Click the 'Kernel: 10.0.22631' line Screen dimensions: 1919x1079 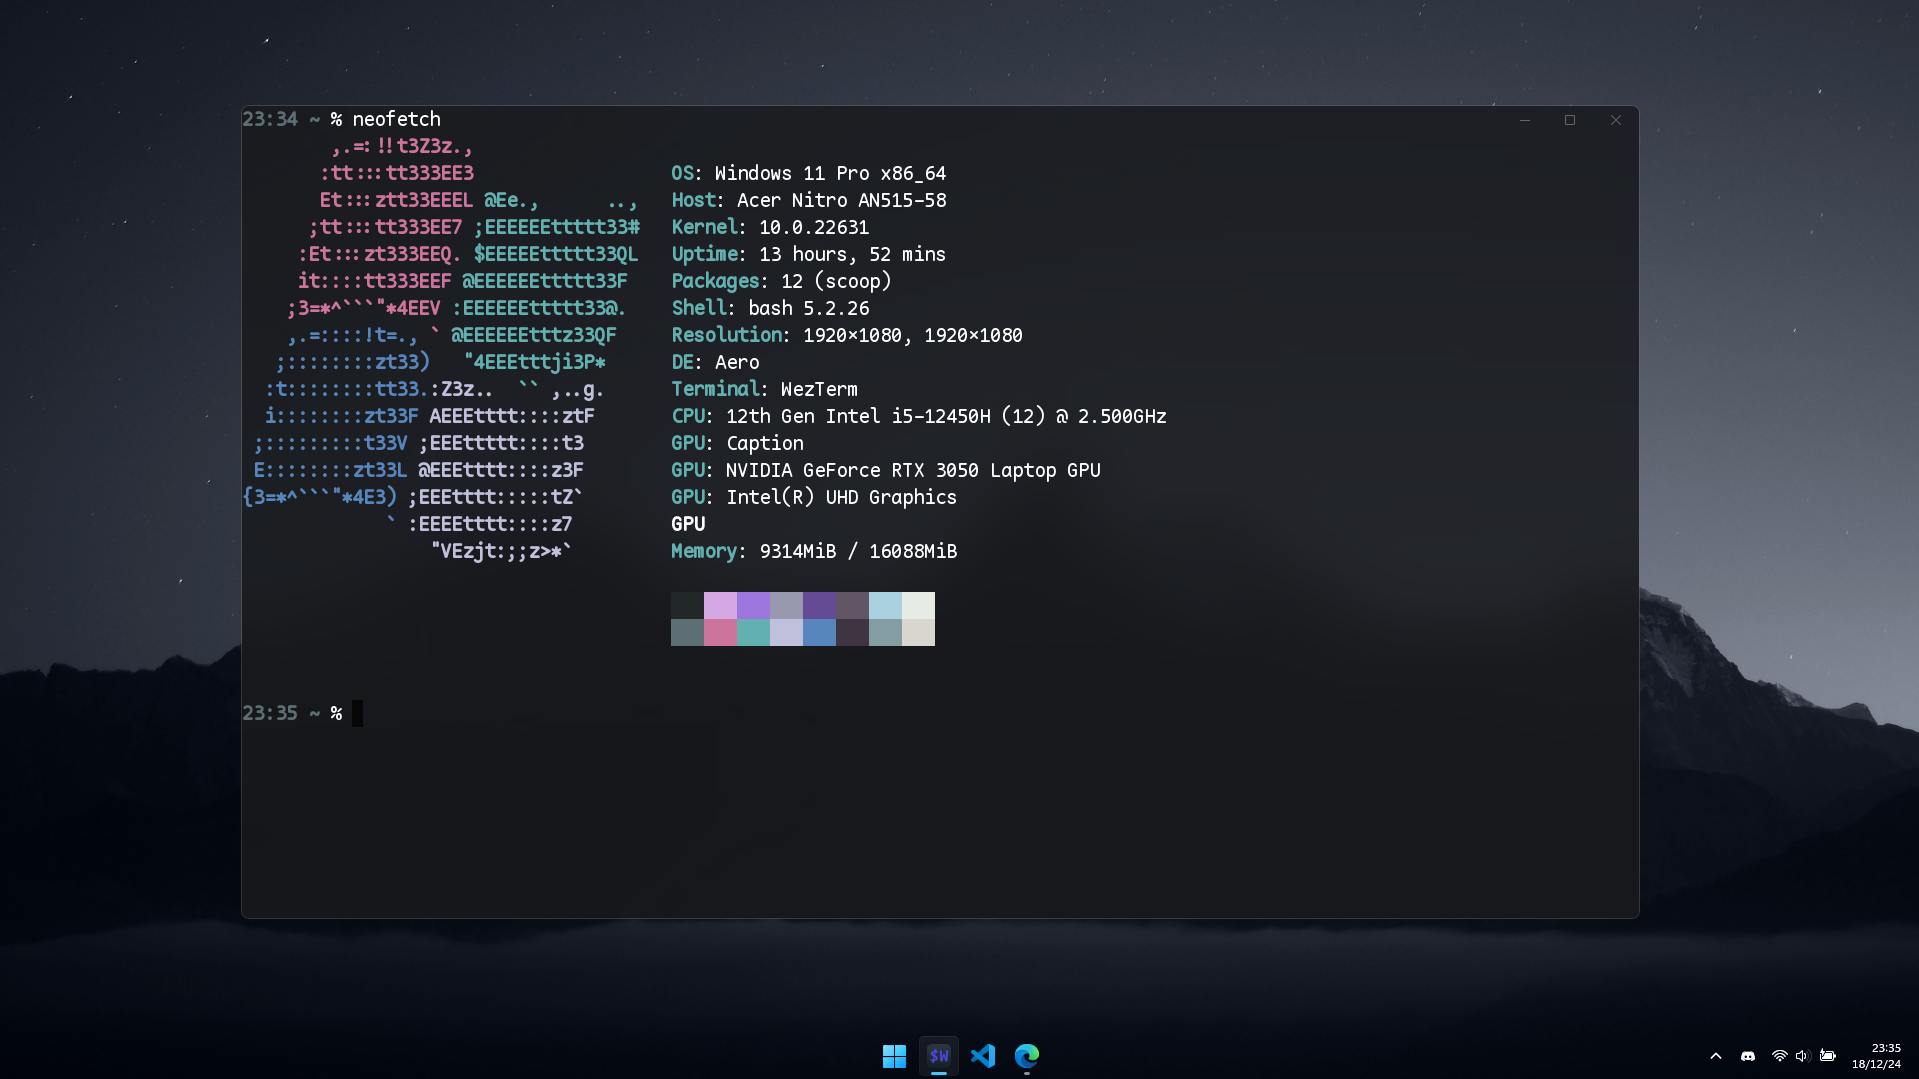point(770,227)
